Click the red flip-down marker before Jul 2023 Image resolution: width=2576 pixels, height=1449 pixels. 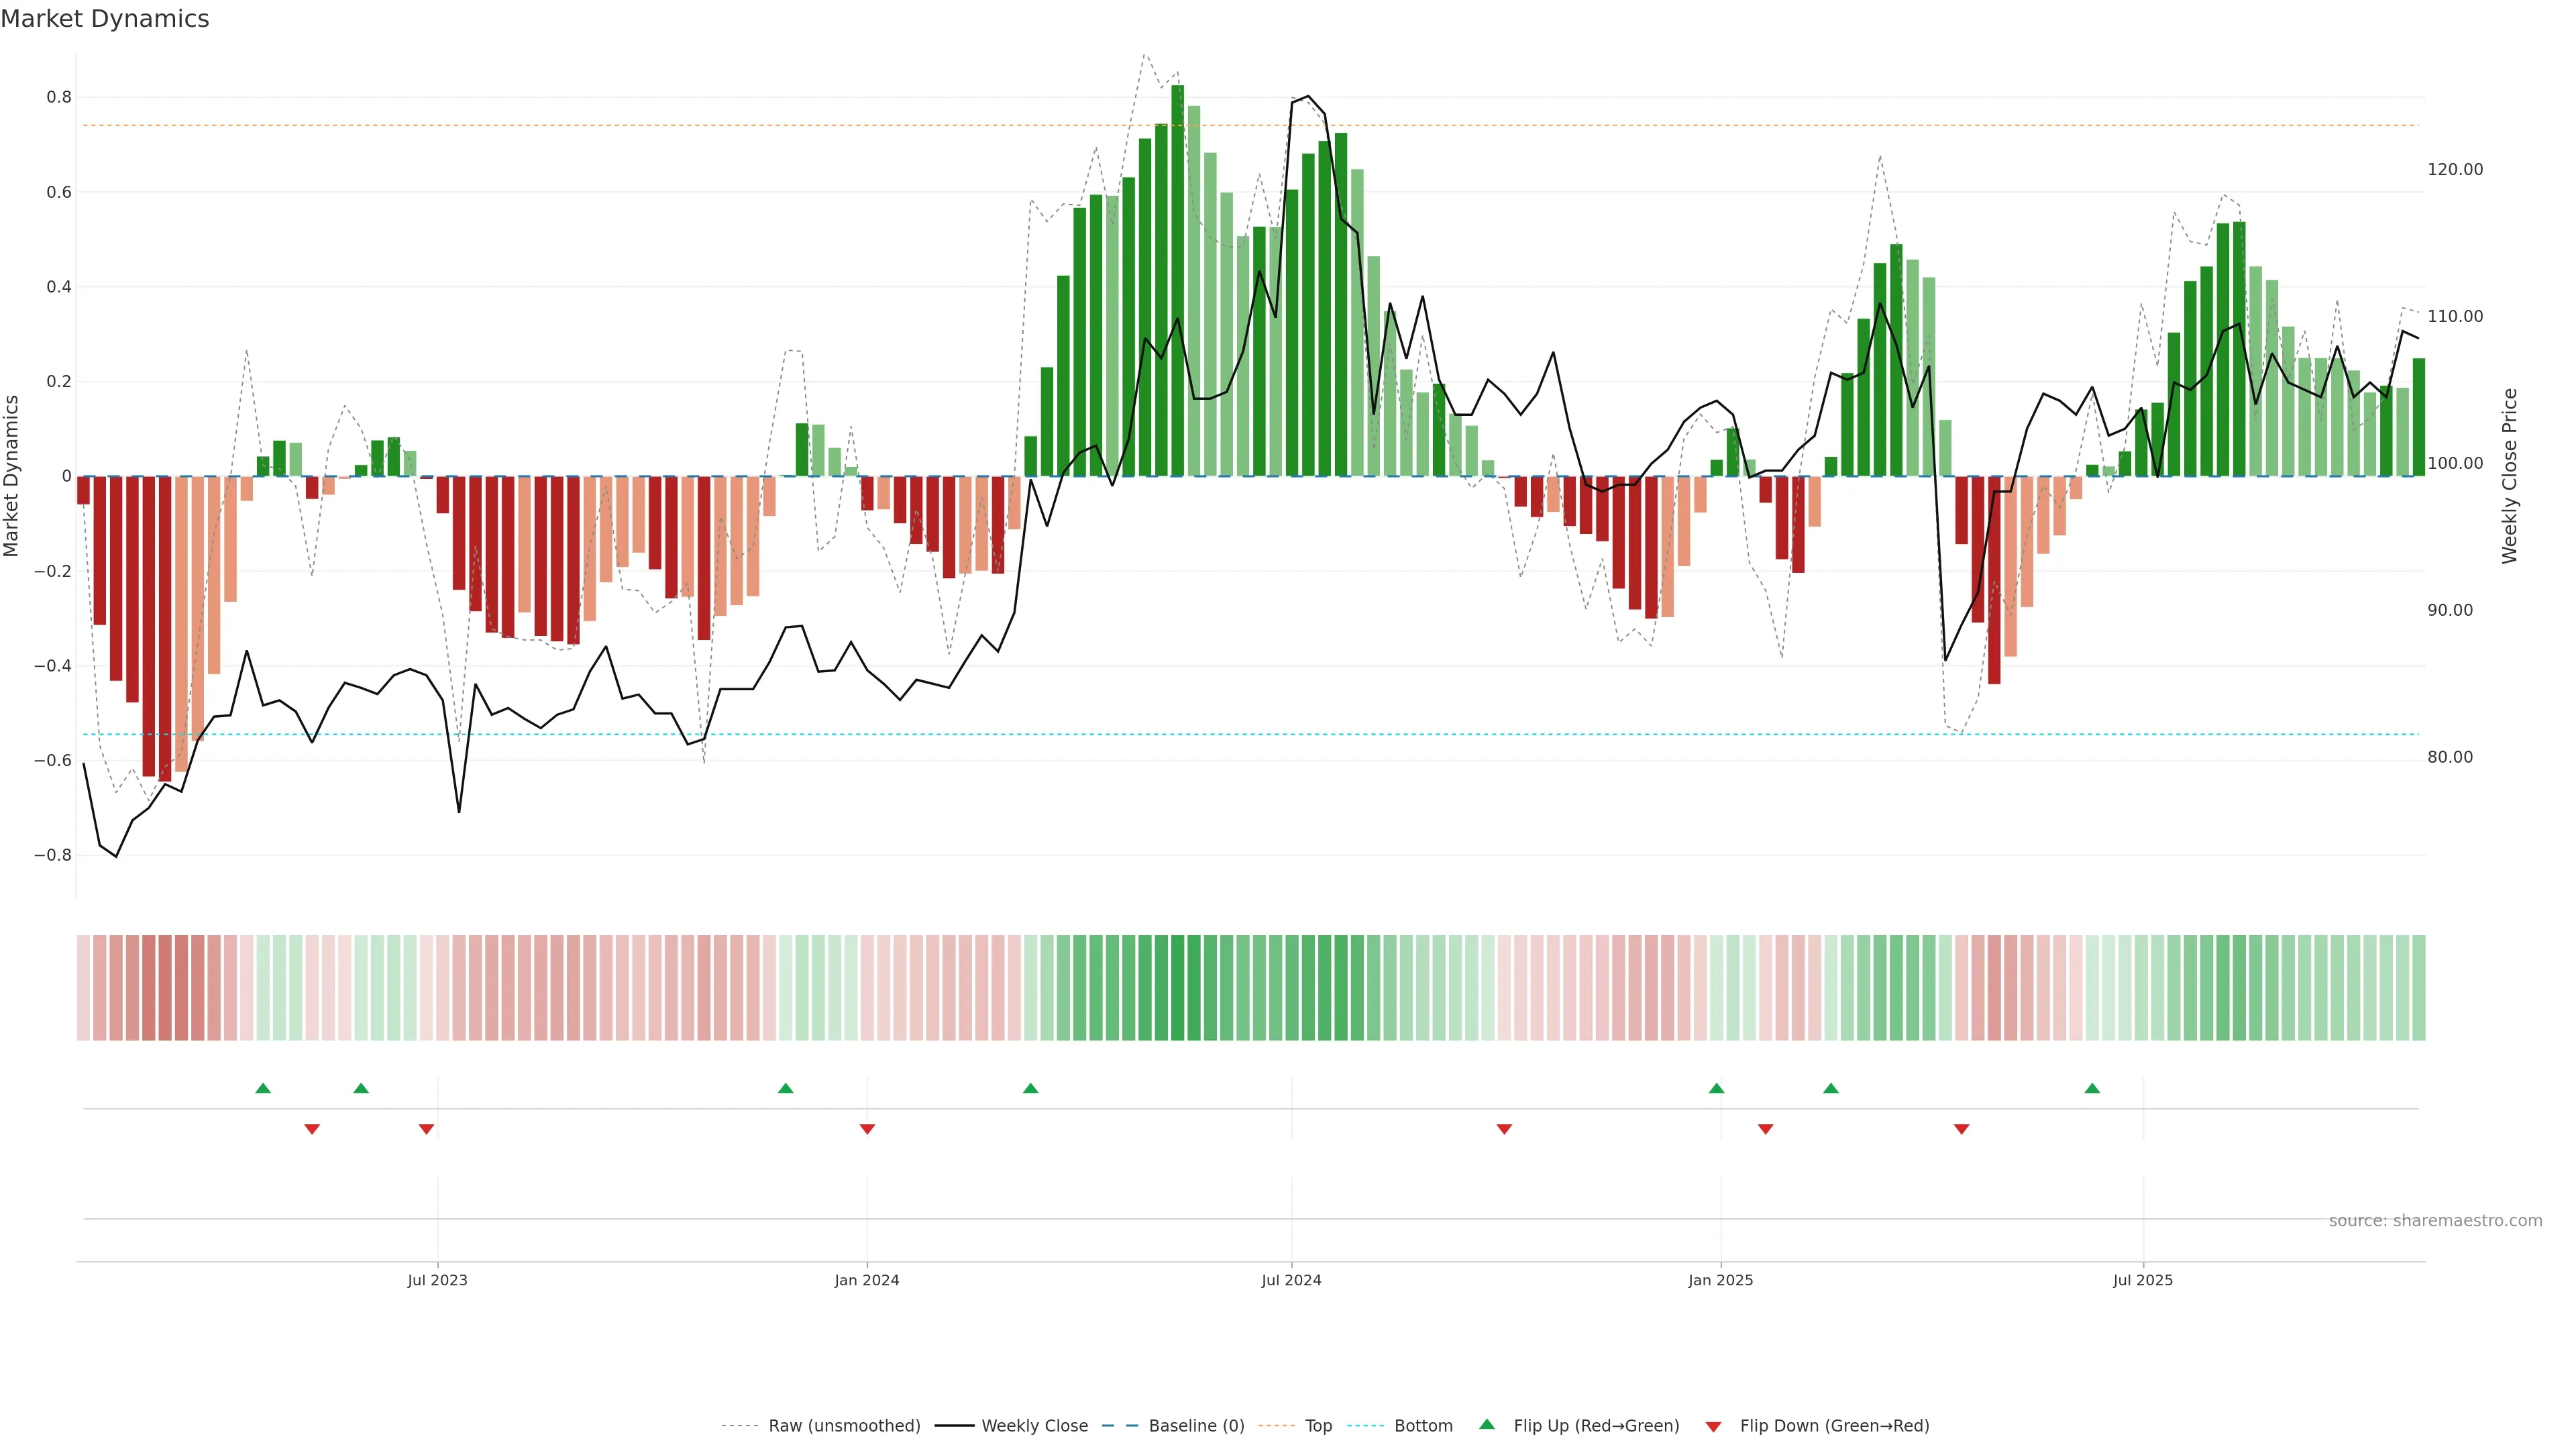pyautogui.click(x=426, y=1129)
